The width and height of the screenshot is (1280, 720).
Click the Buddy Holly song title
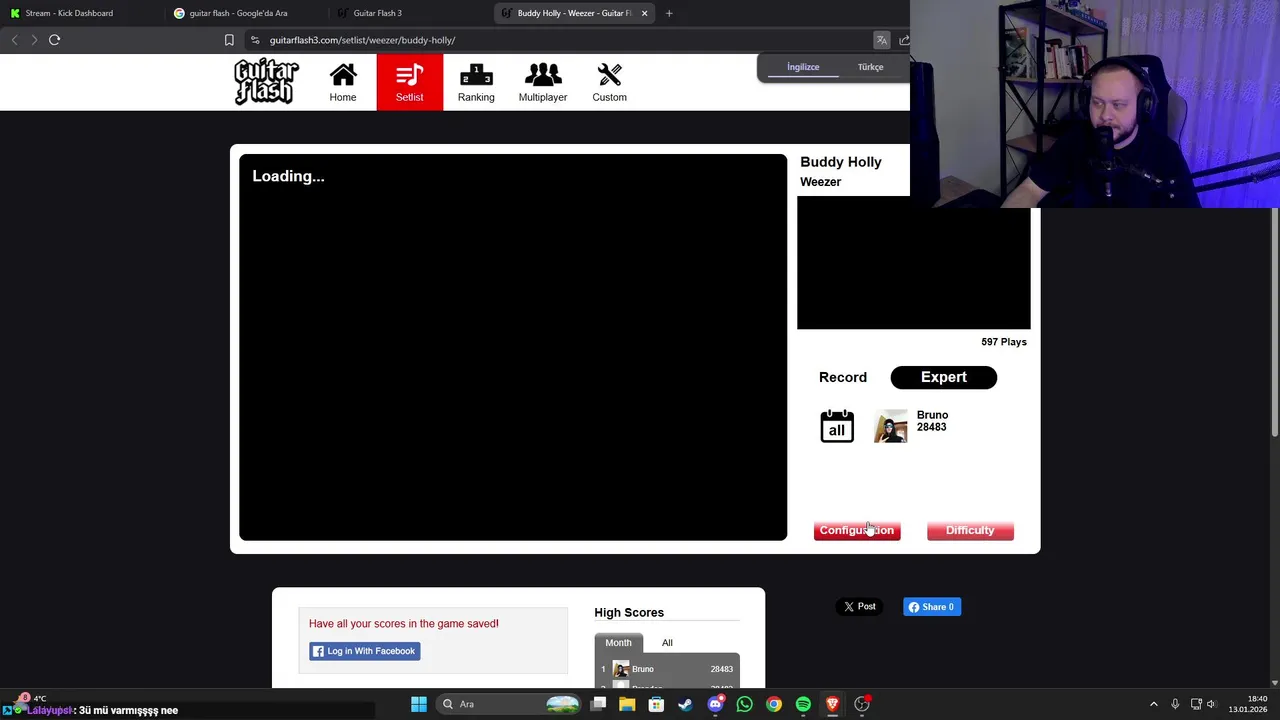(841, 162)
